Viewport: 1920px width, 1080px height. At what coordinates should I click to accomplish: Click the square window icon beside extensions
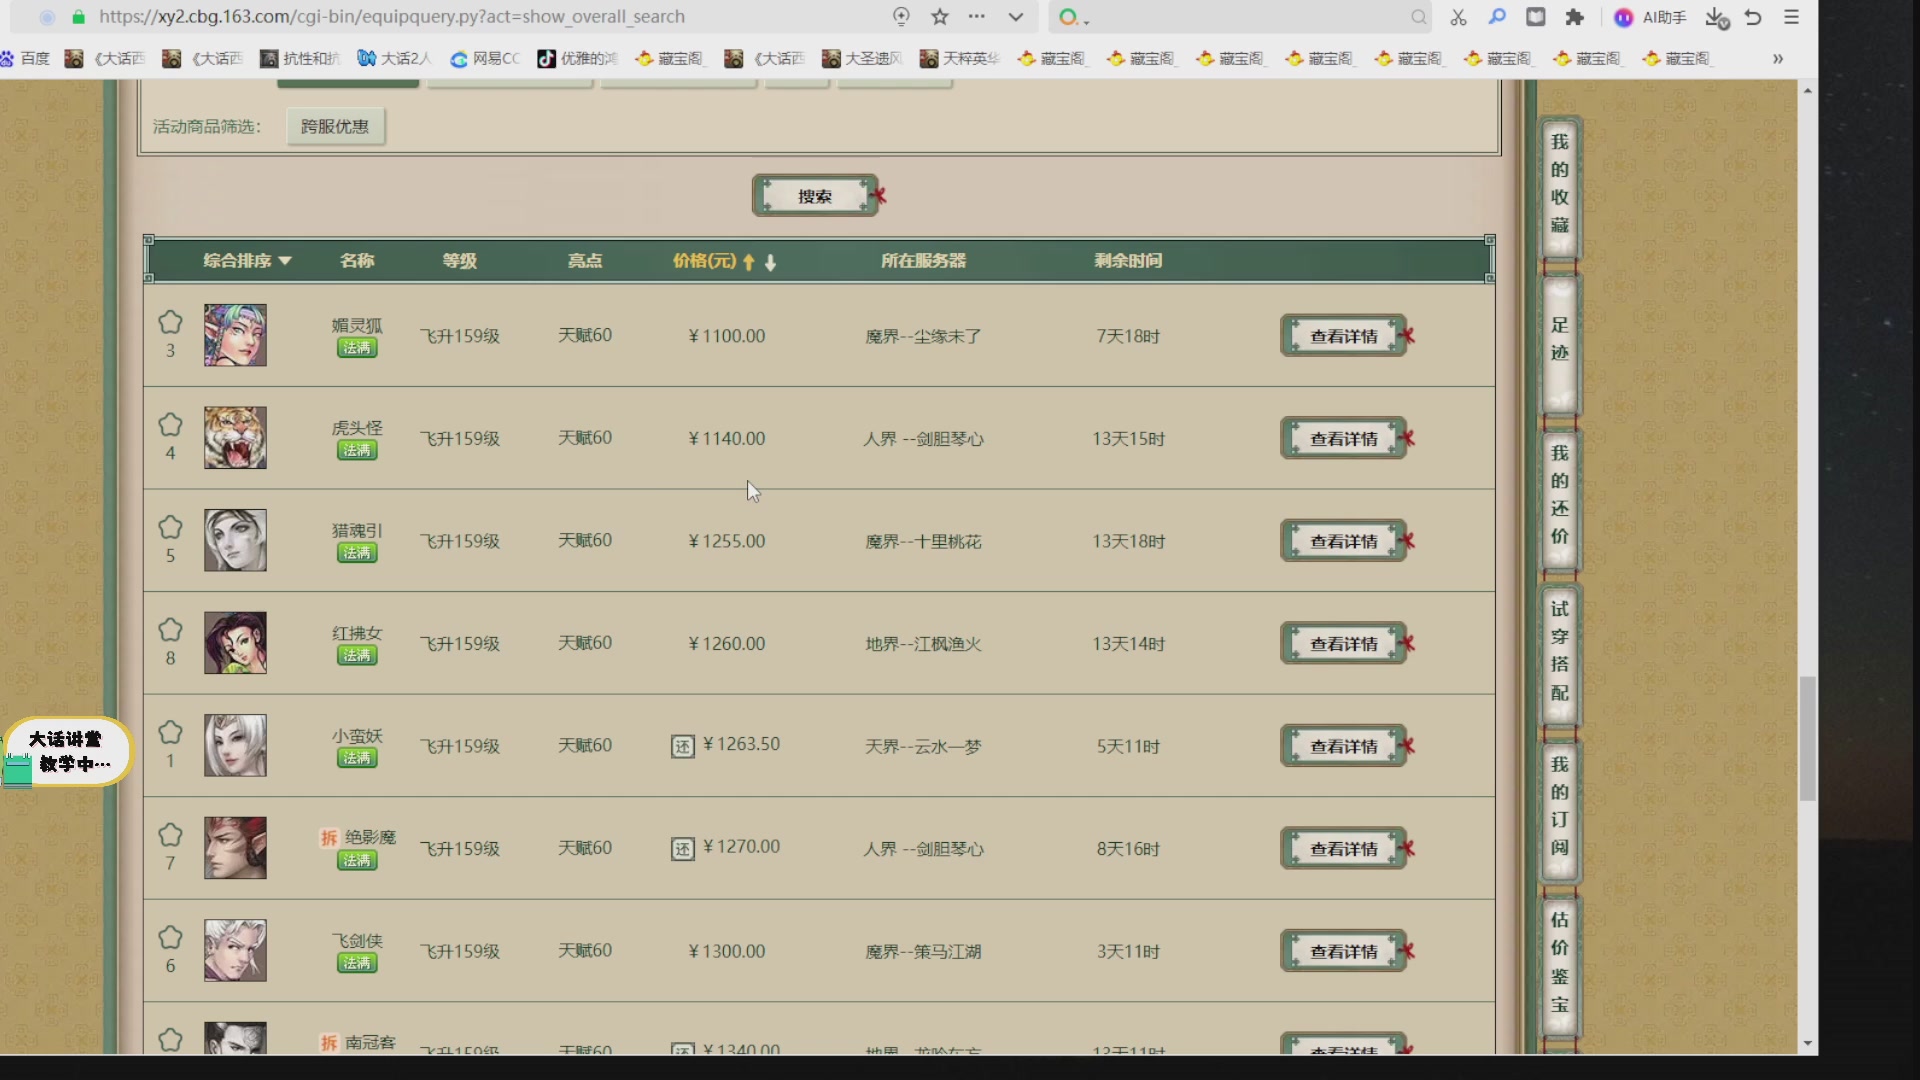1536,17
